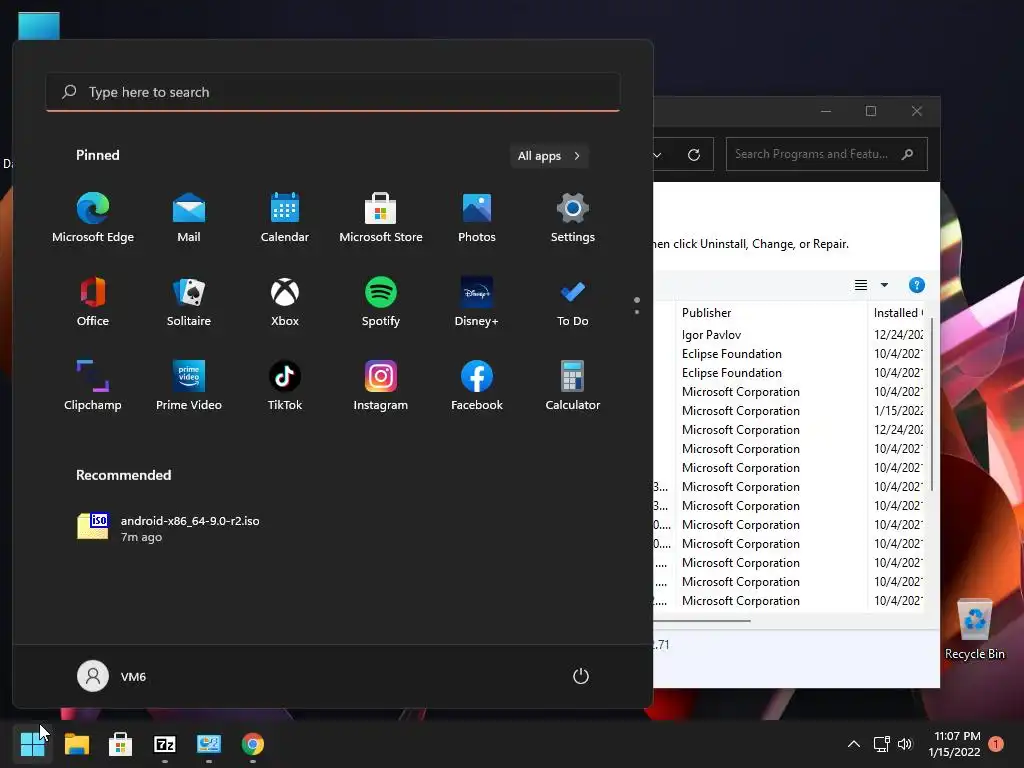This screenshot has width=1024, height=768.
Task: Click horizontal scrollbar in Programs list
Action: tap(701, 621)
